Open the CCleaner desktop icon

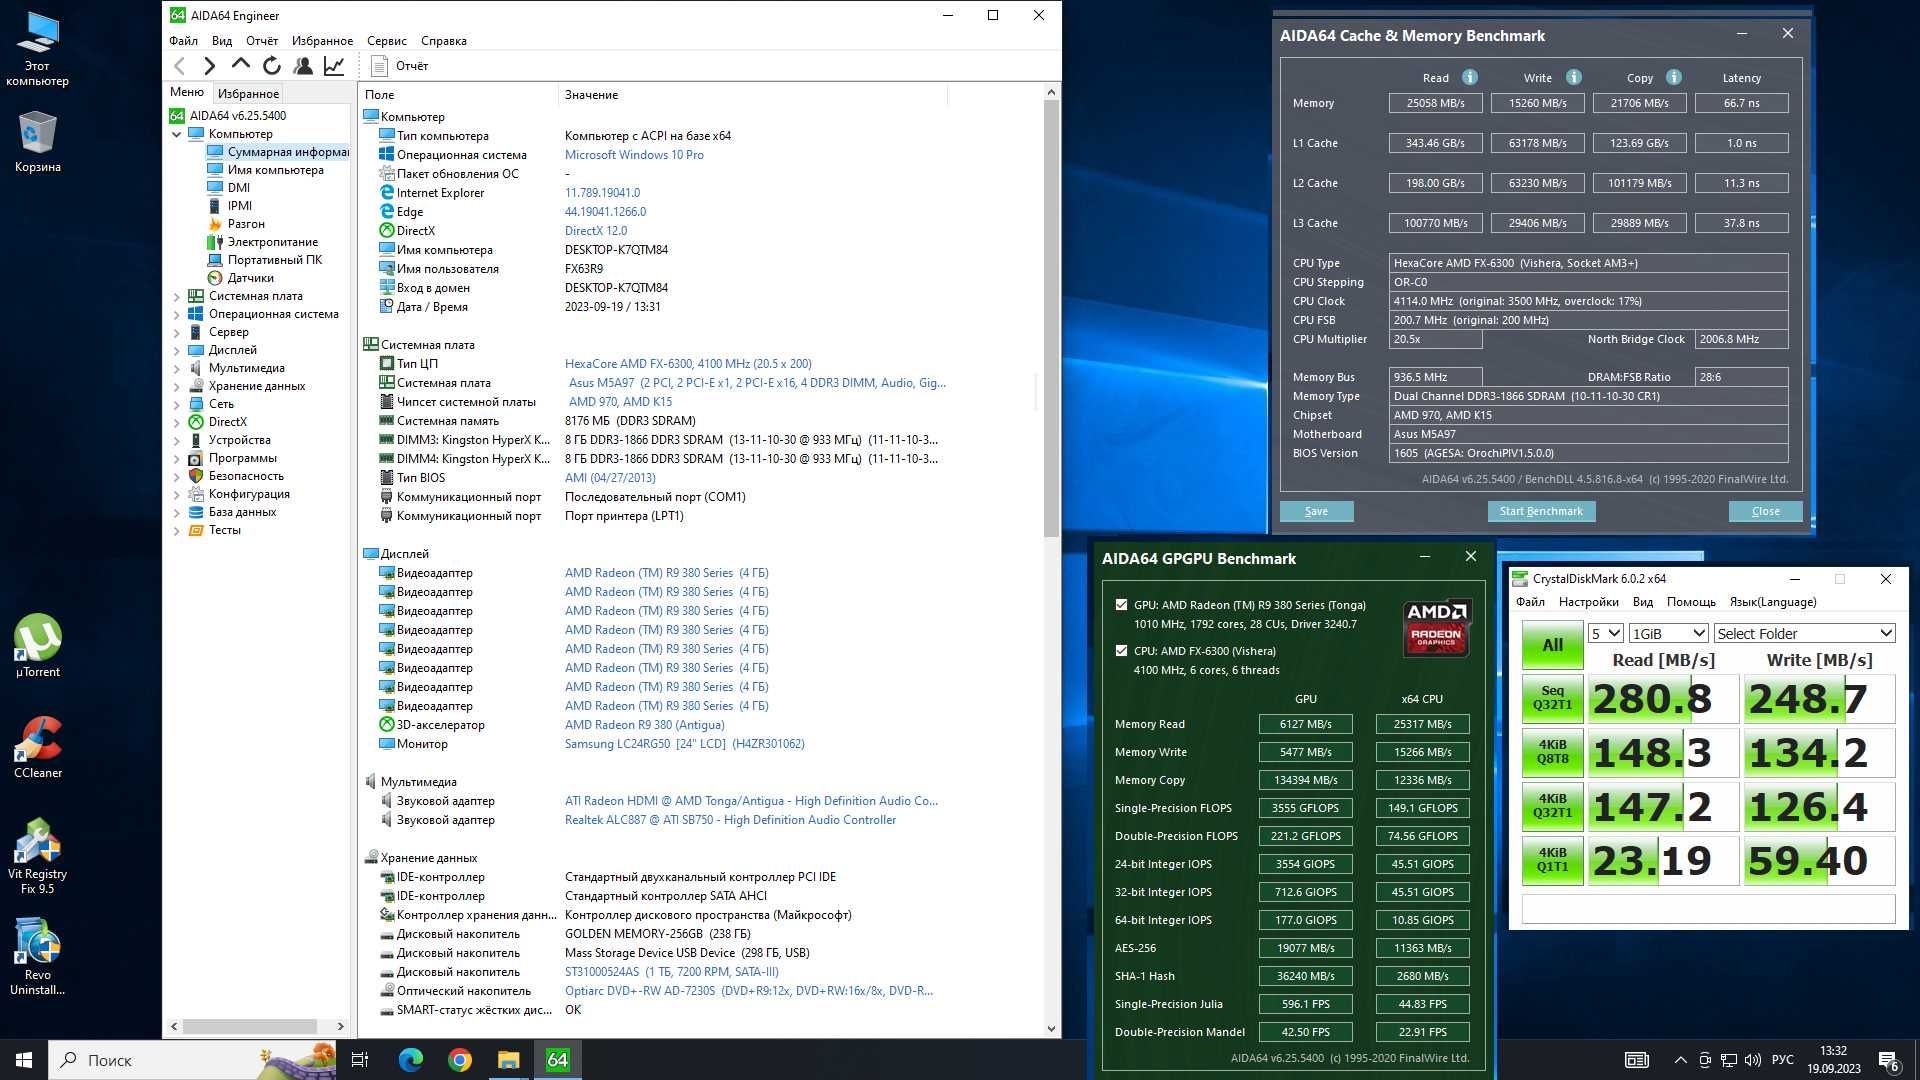(38, 747)
